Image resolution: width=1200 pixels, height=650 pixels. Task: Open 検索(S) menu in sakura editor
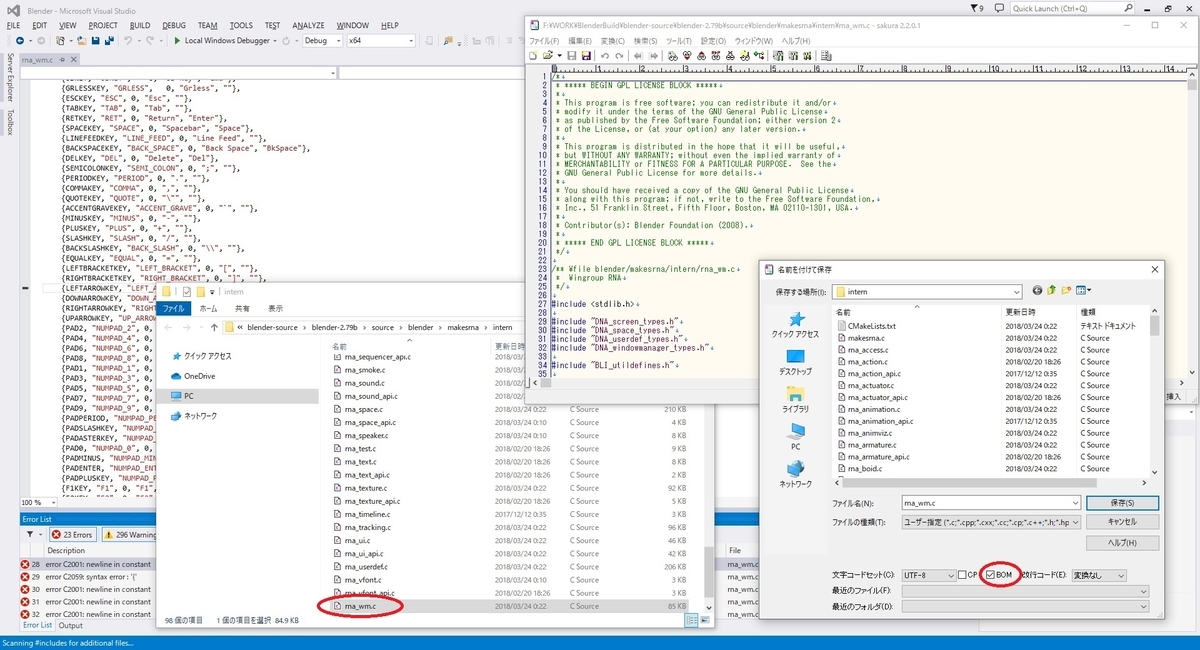pos(644,41)
